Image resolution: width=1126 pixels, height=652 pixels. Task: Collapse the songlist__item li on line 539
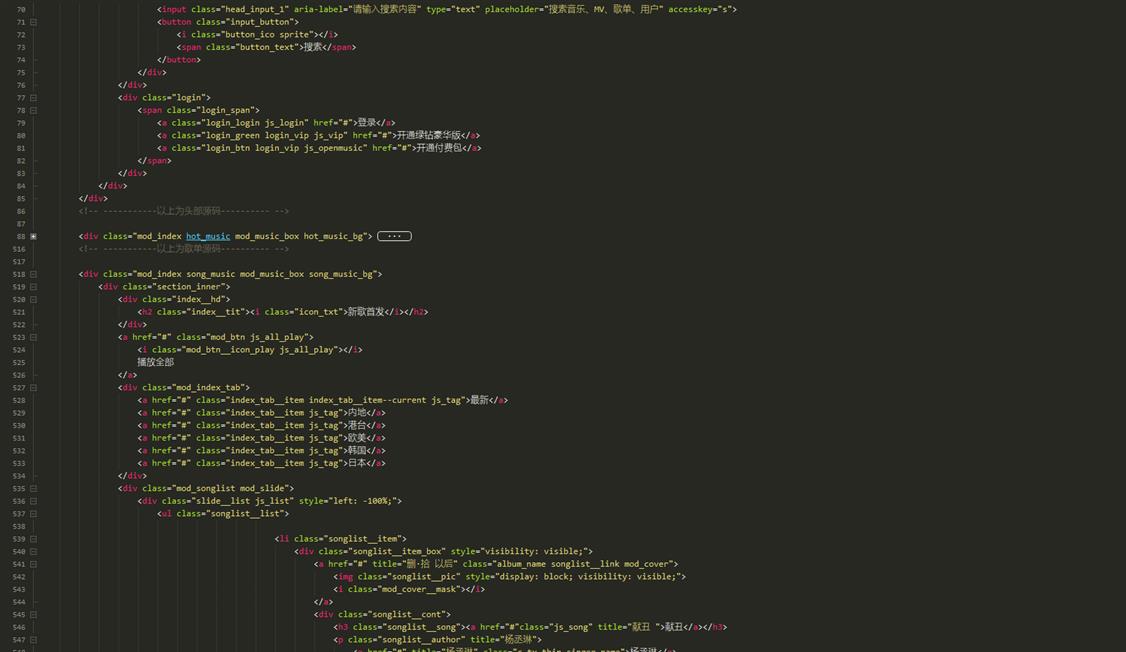point(34,539)
